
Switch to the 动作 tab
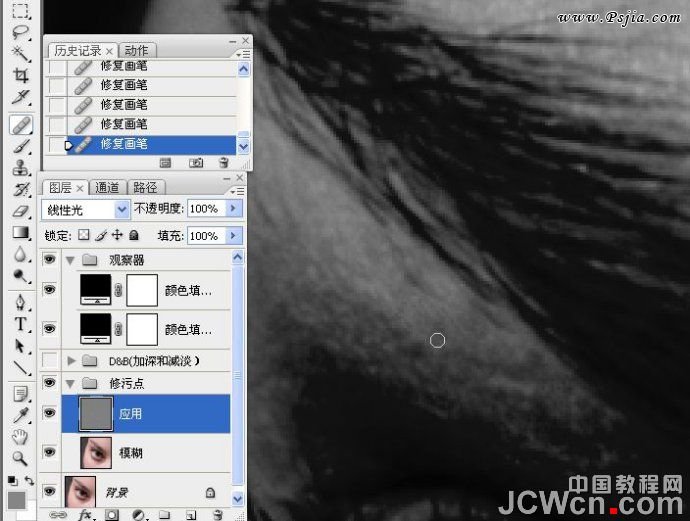pos(136,51)
